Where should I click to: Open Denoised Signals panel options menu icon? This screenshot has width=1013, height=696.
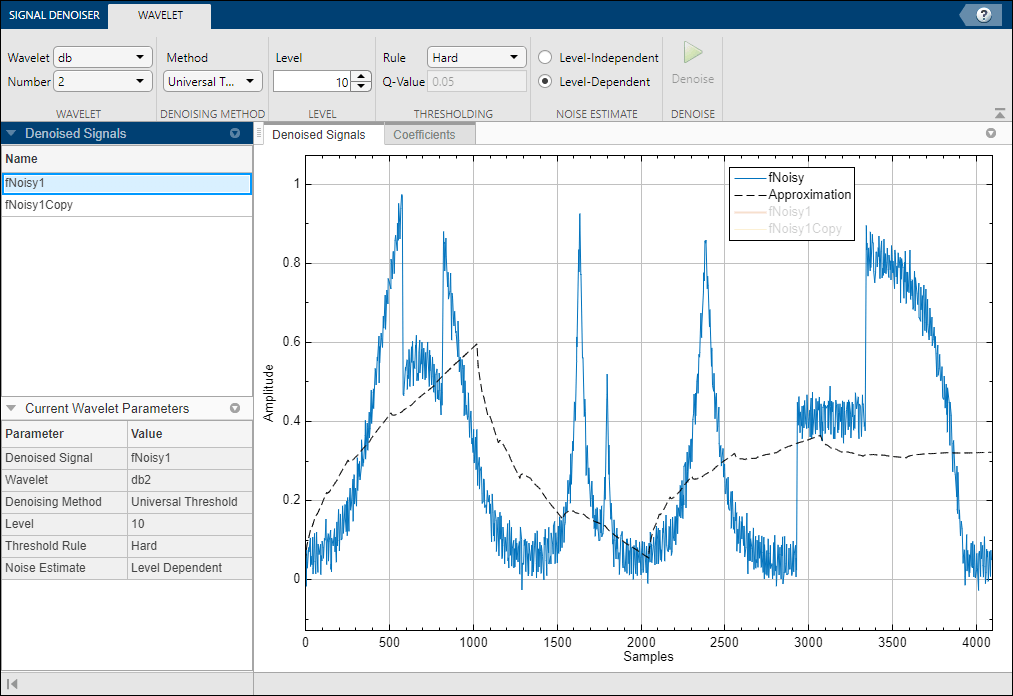(x=235, y=133)
